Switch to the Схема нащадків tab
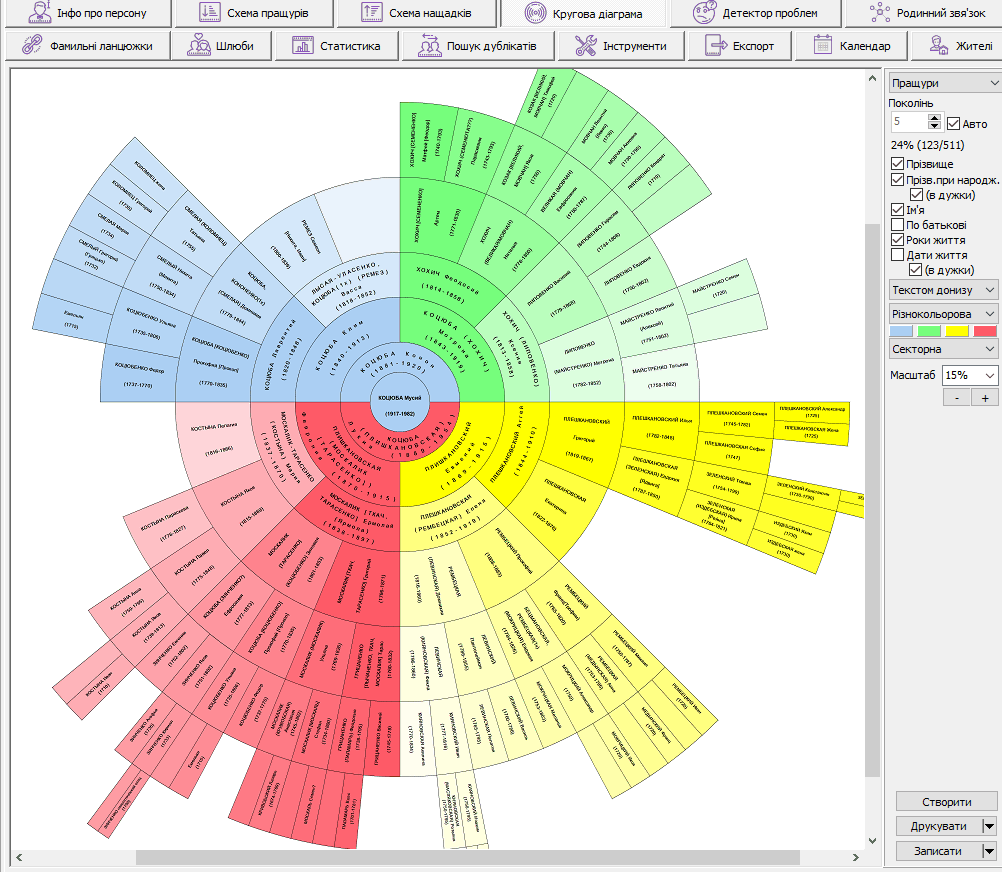The image size is (1002, 872). [414, 13]
